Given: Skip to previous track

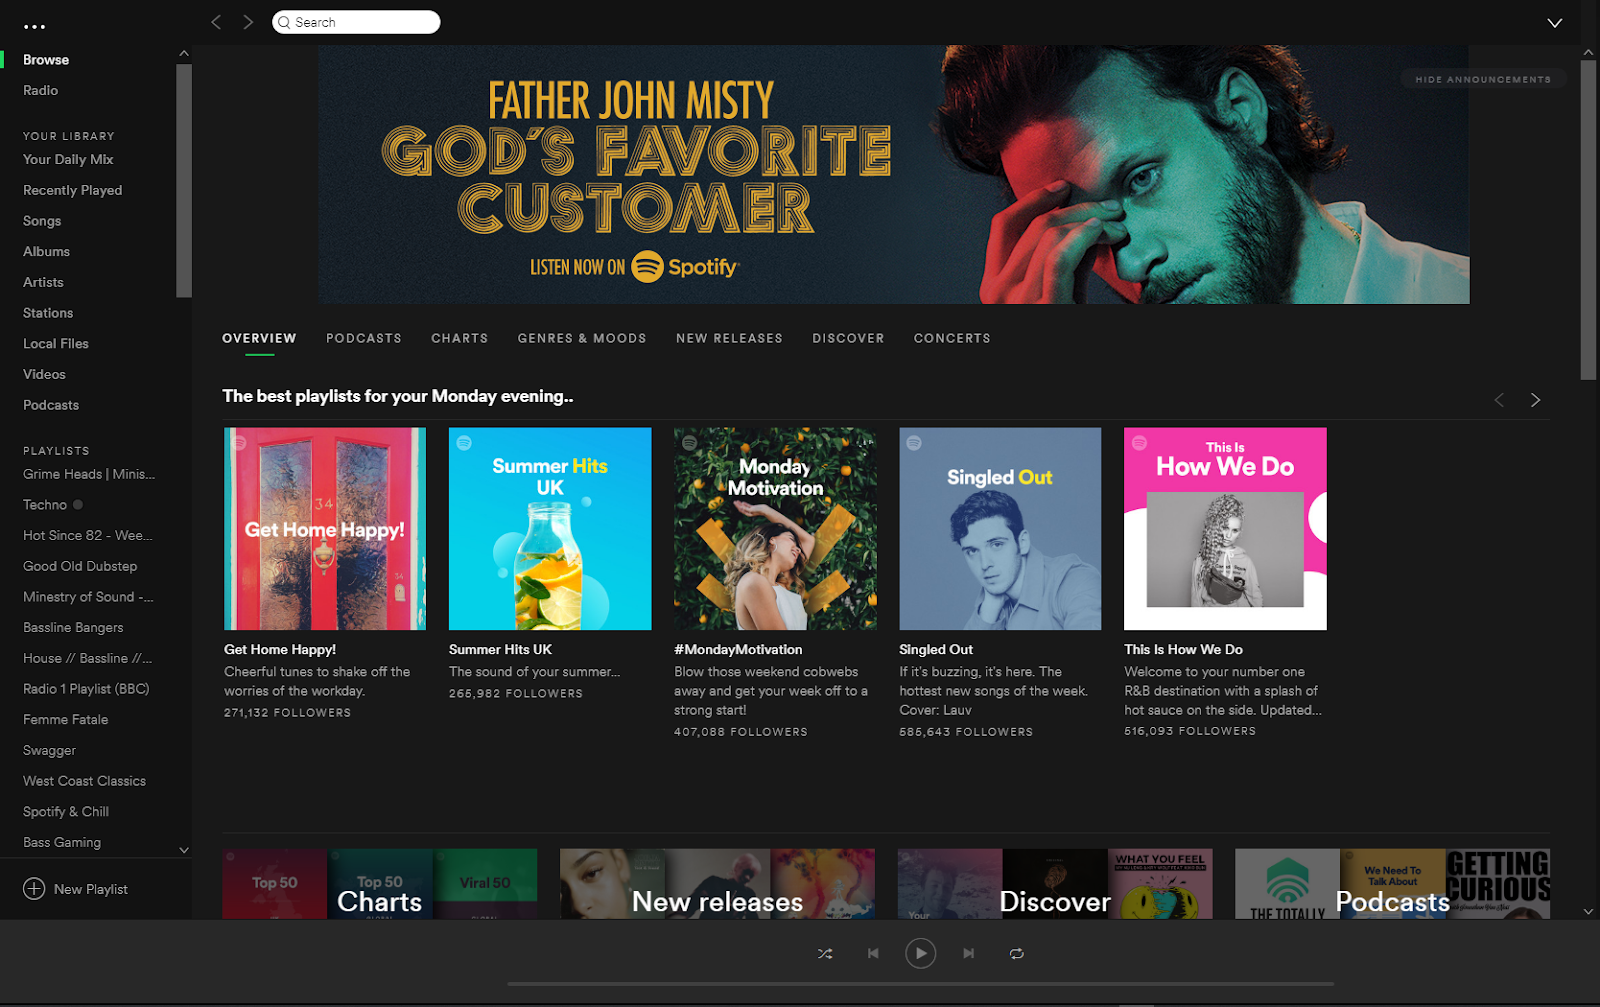Looking at the screenshot, I should pos(873,954).
